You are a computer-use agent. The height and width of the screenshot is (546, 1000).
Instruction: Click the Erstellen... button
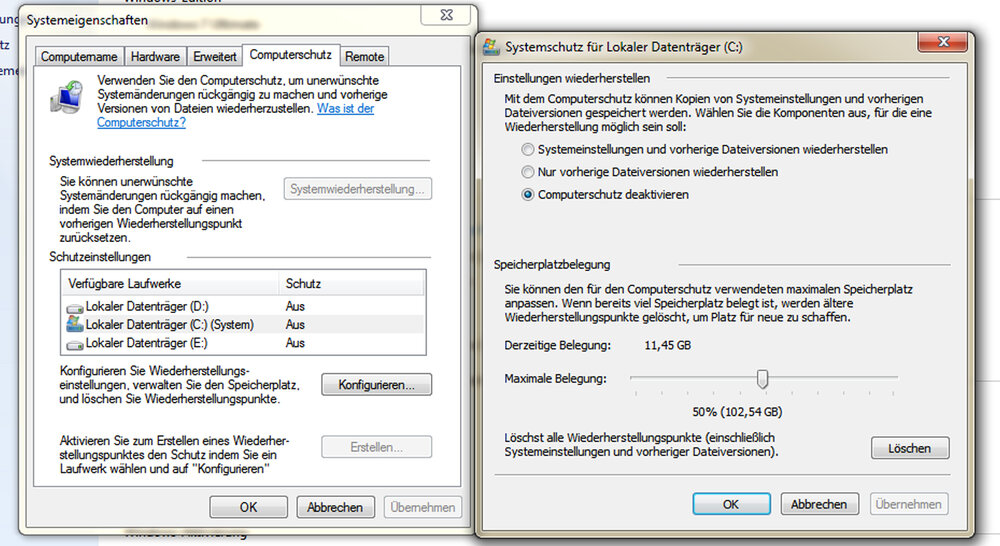(x=376, y=447)
